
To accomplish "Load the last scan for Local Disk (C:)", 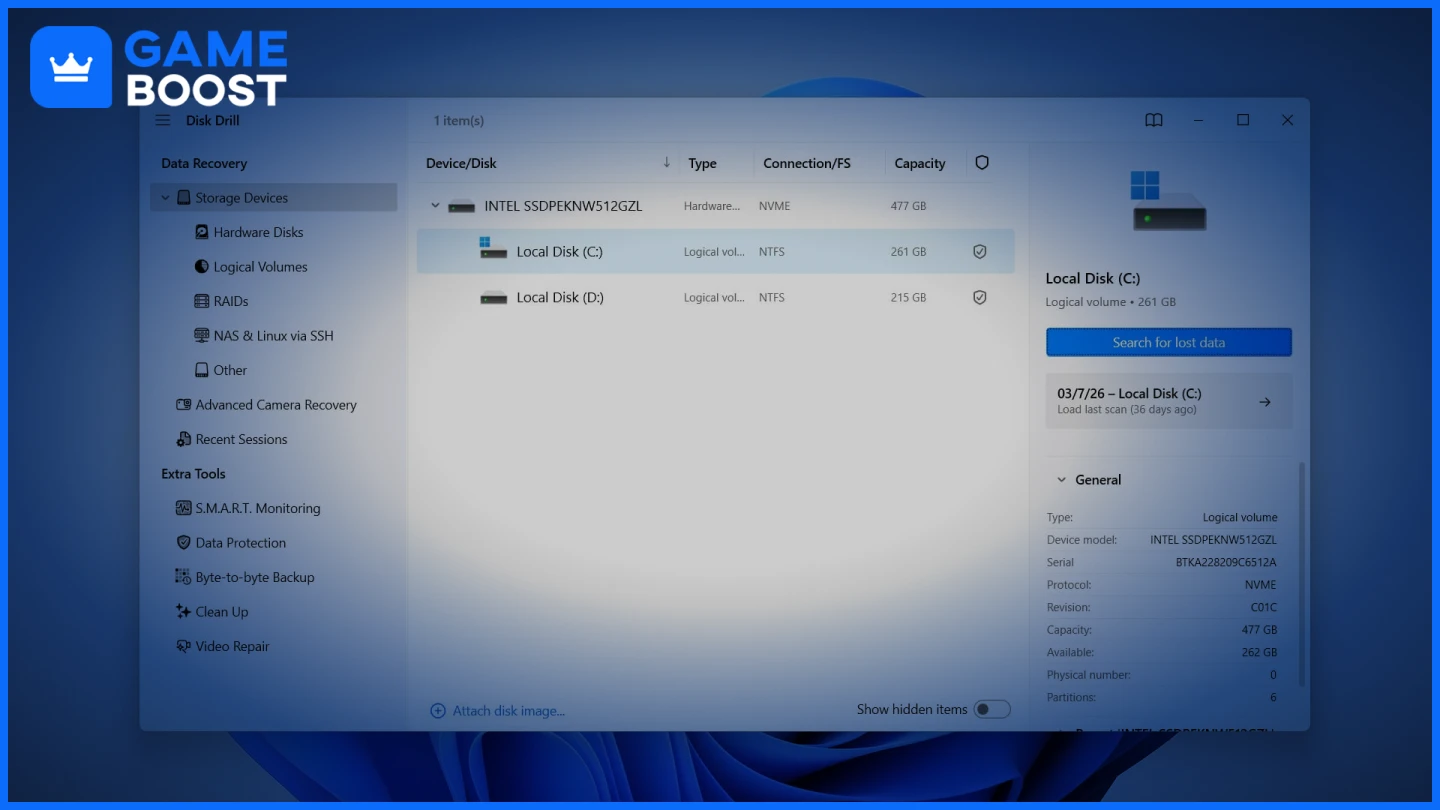I will (x=1168, y=400).
